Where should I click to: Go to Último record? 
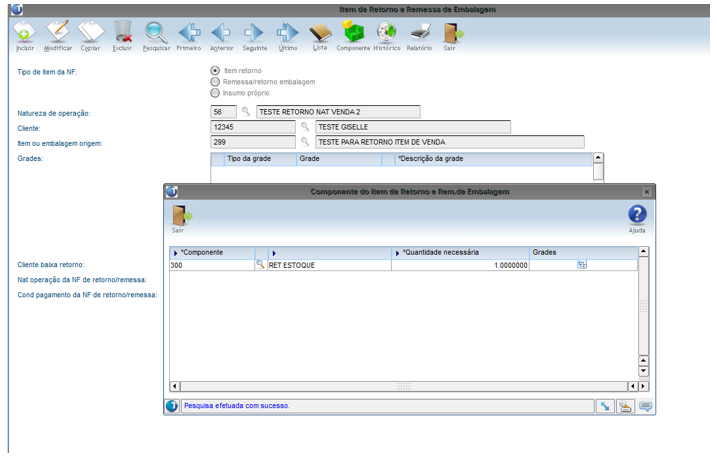coord(288,32)
